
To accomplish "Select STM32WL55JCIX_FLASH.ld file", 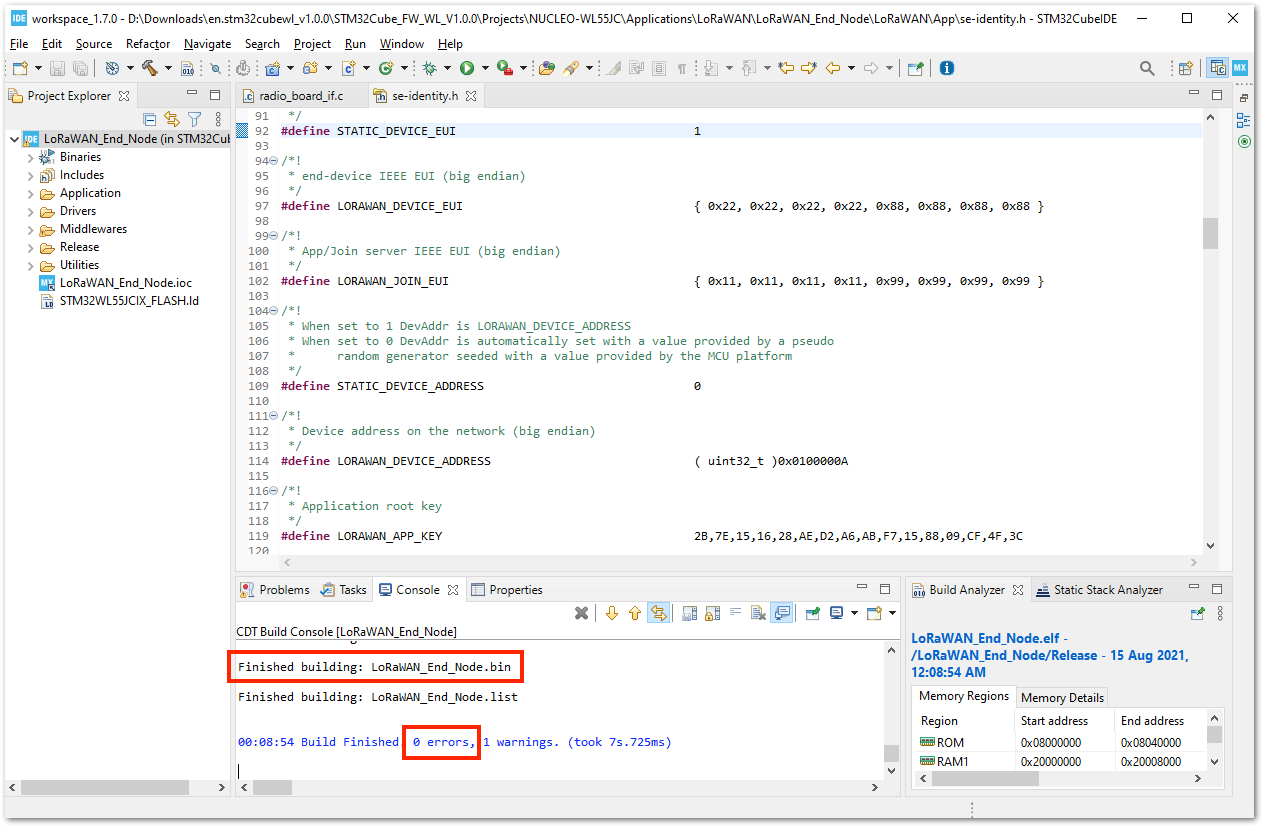I will [x=119, y=301].
